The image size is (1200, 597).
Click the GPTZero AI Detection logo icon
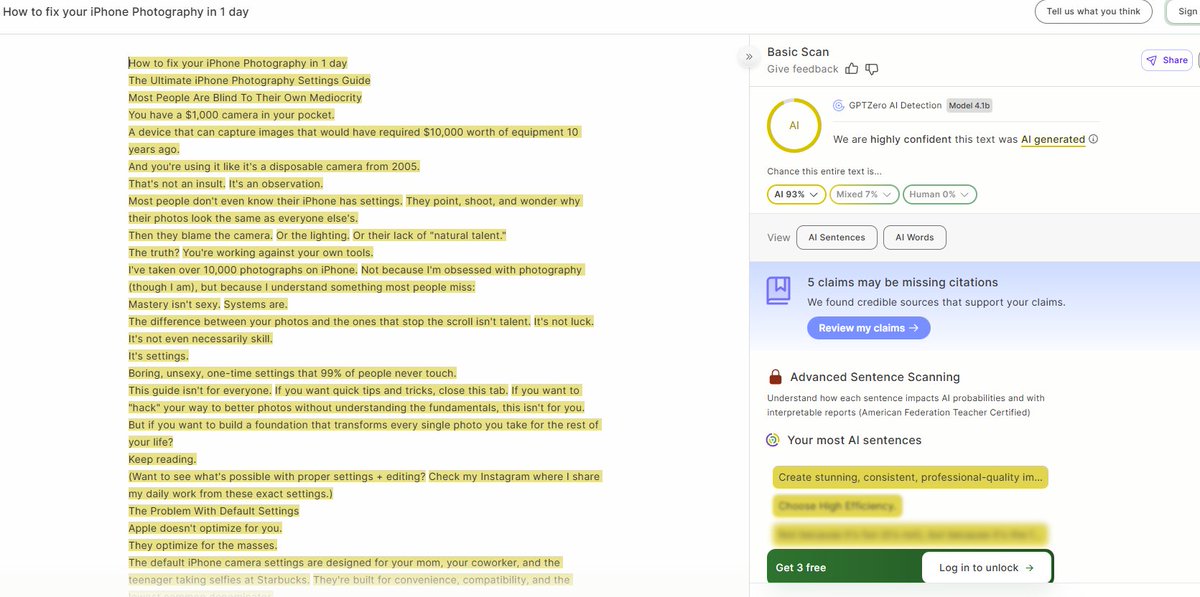(839, 105)
